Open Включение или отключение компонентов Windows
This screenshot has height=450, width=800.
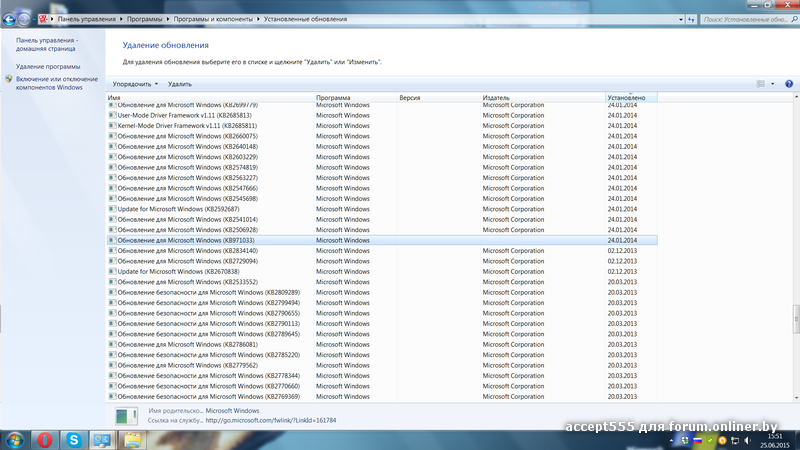[x=57, y=83]
